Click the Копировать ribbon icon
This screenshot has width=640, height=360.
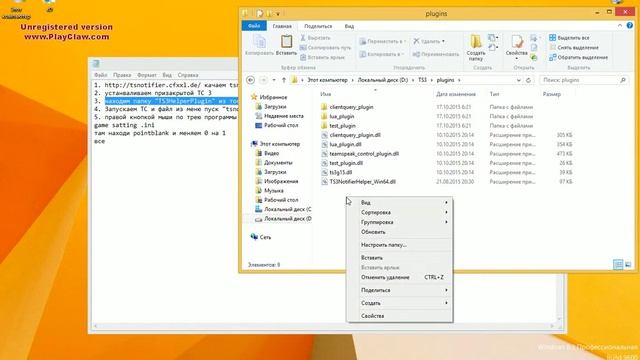click(x=259, y=45)
